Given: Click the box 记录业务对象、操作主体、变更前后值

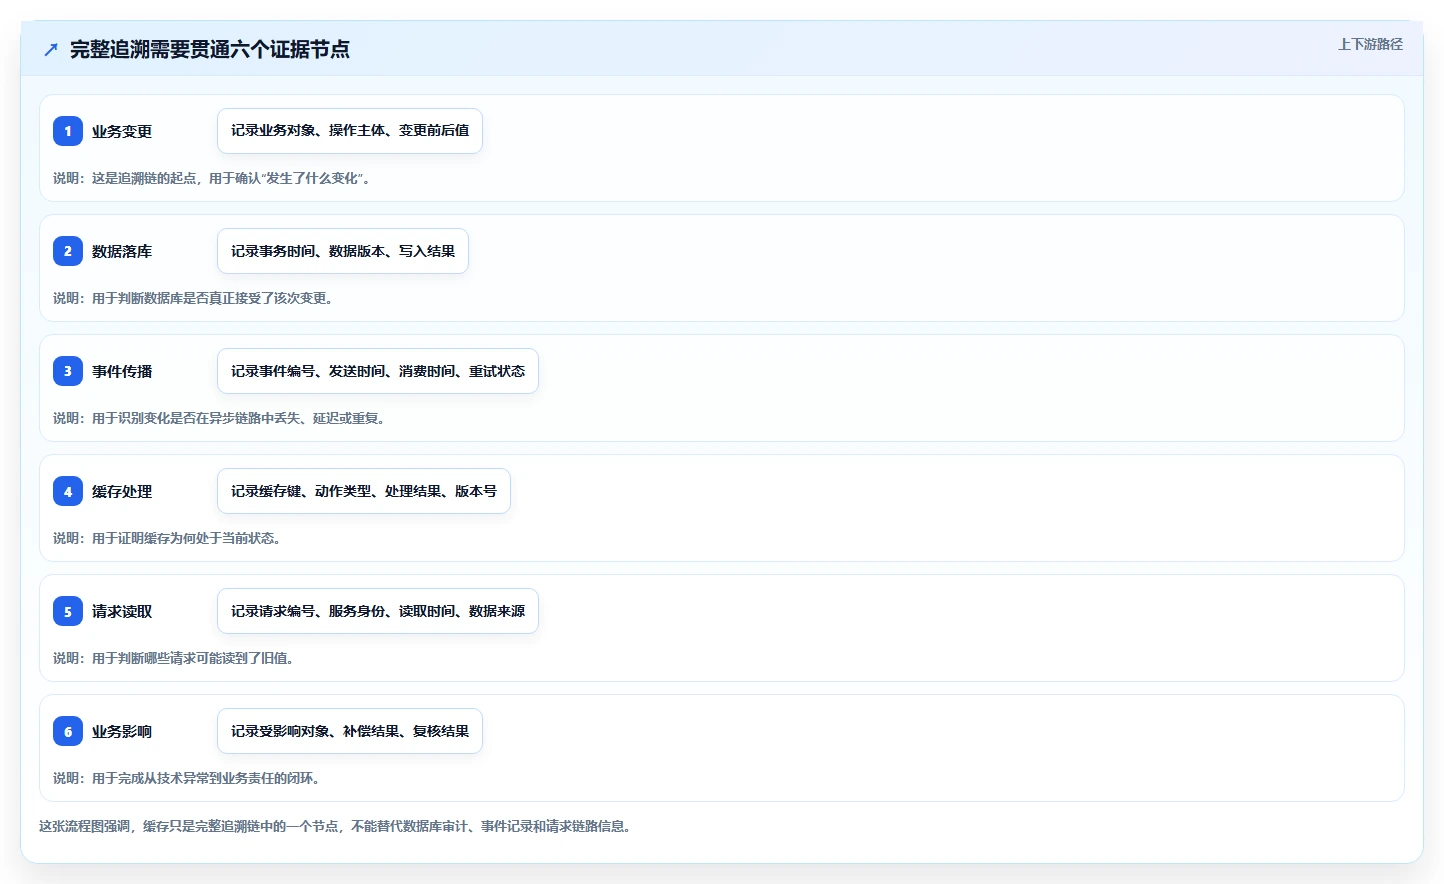Looking at the screenshot, I should pyautogui.click(x=350, y=131).
